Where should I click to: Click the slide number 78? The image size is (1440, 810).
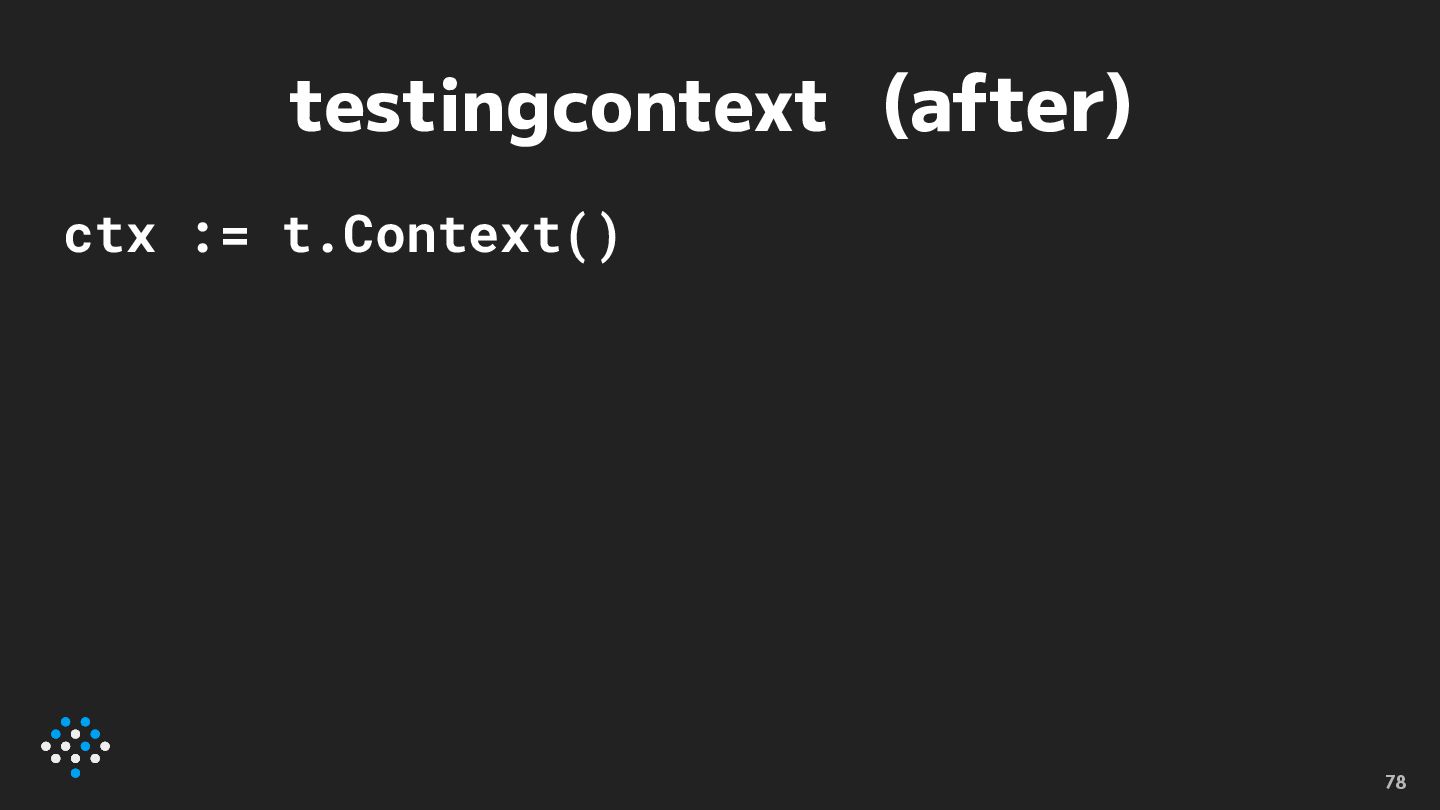(1395, 782)
